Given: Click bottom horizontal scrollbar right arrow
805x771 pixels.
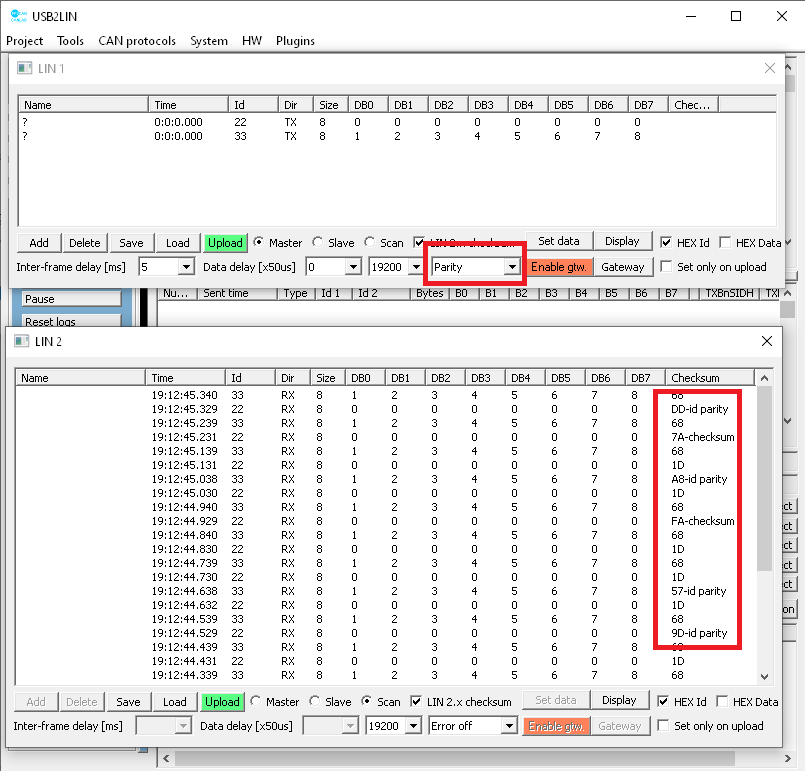Looking at the screenshot, I should pos(788,758).
